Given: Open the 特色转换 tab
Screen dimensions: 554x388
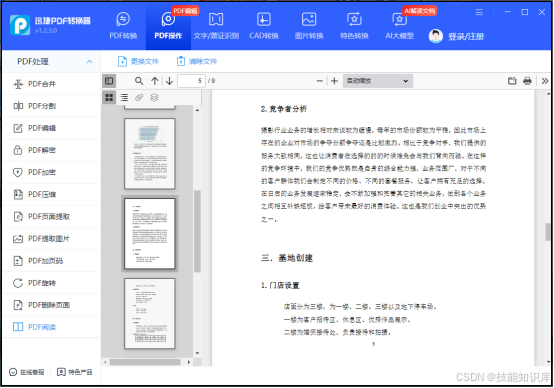Looking at the screenshot, I should click(x=354, y=26).
